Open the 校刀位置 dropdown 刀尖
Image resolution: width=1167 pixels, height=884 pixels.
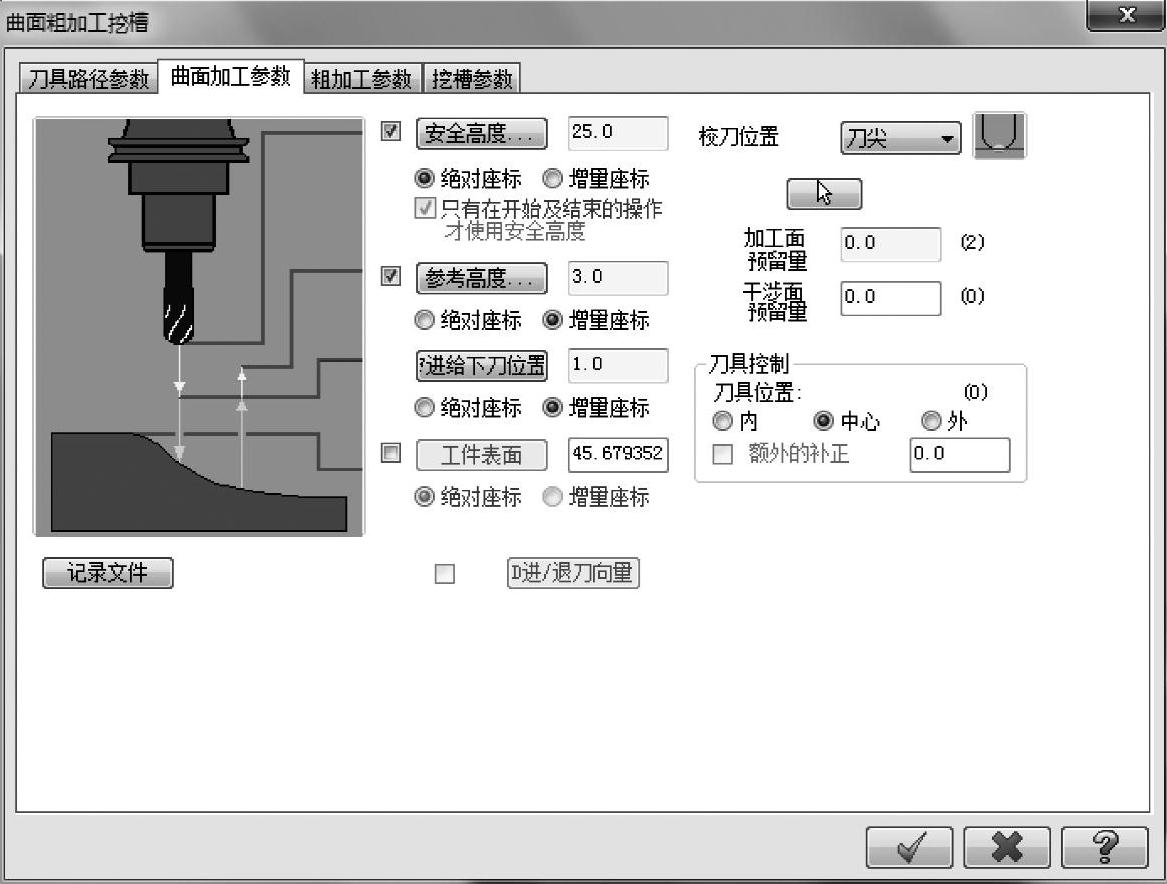point(901,138)
